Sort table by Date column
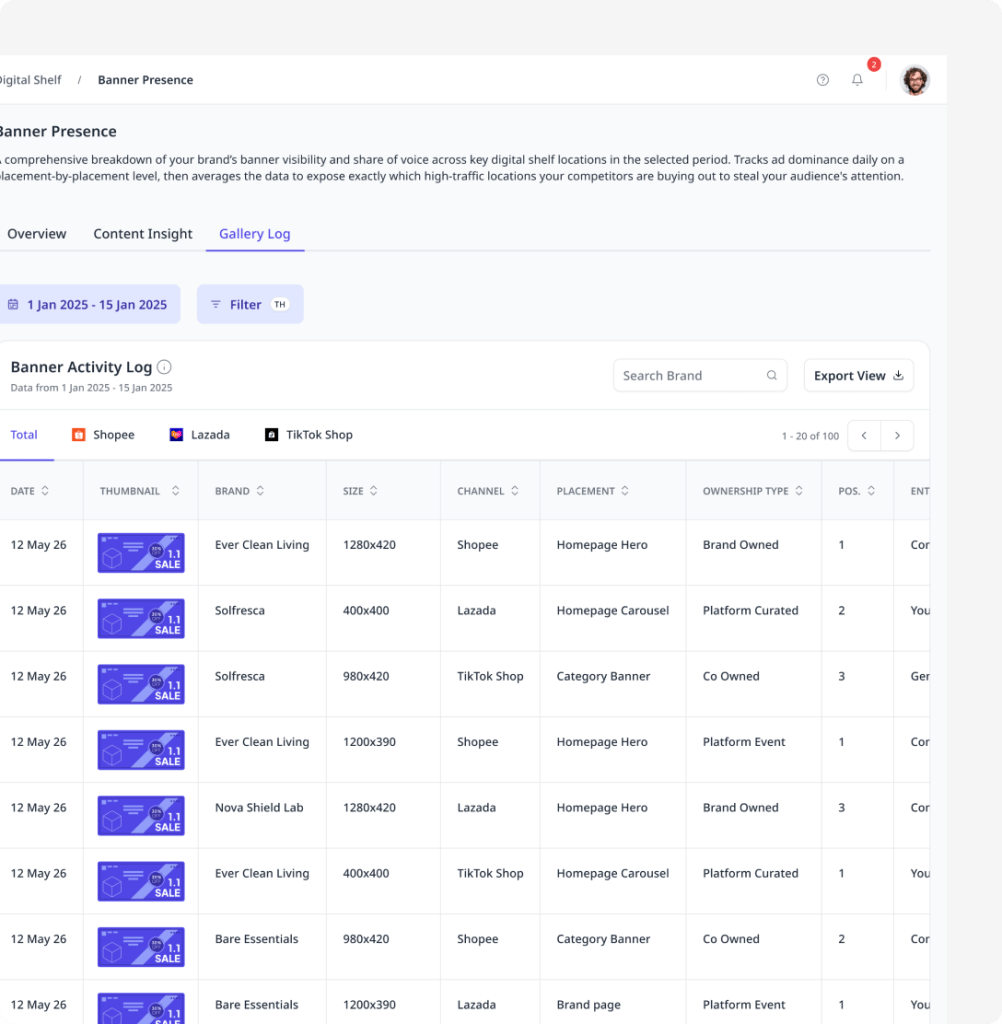1002x1024 pixels. [x=45, y=491]
